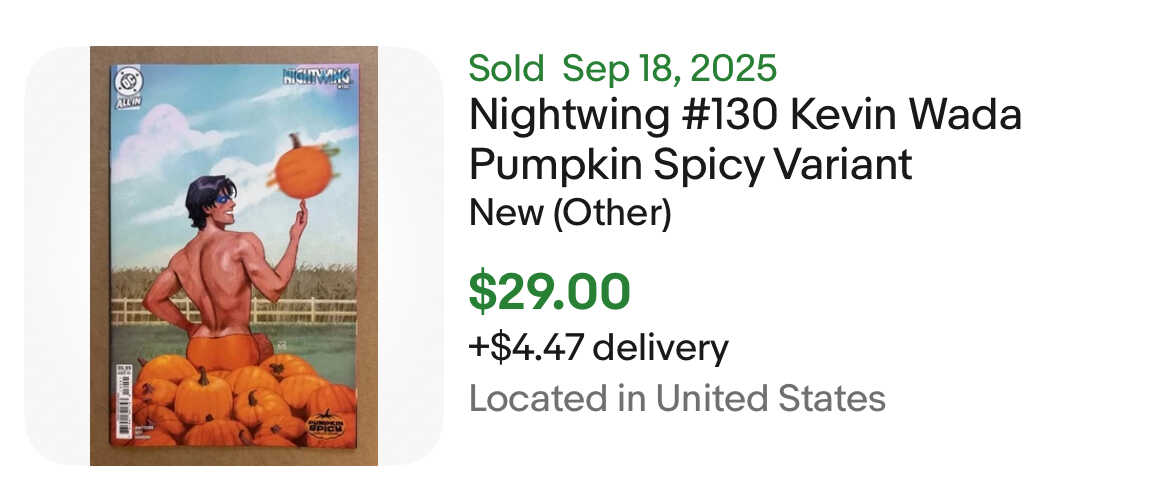Select the $29.00 sold price
Screen dimensions: 1170x503
coord(550,291)
